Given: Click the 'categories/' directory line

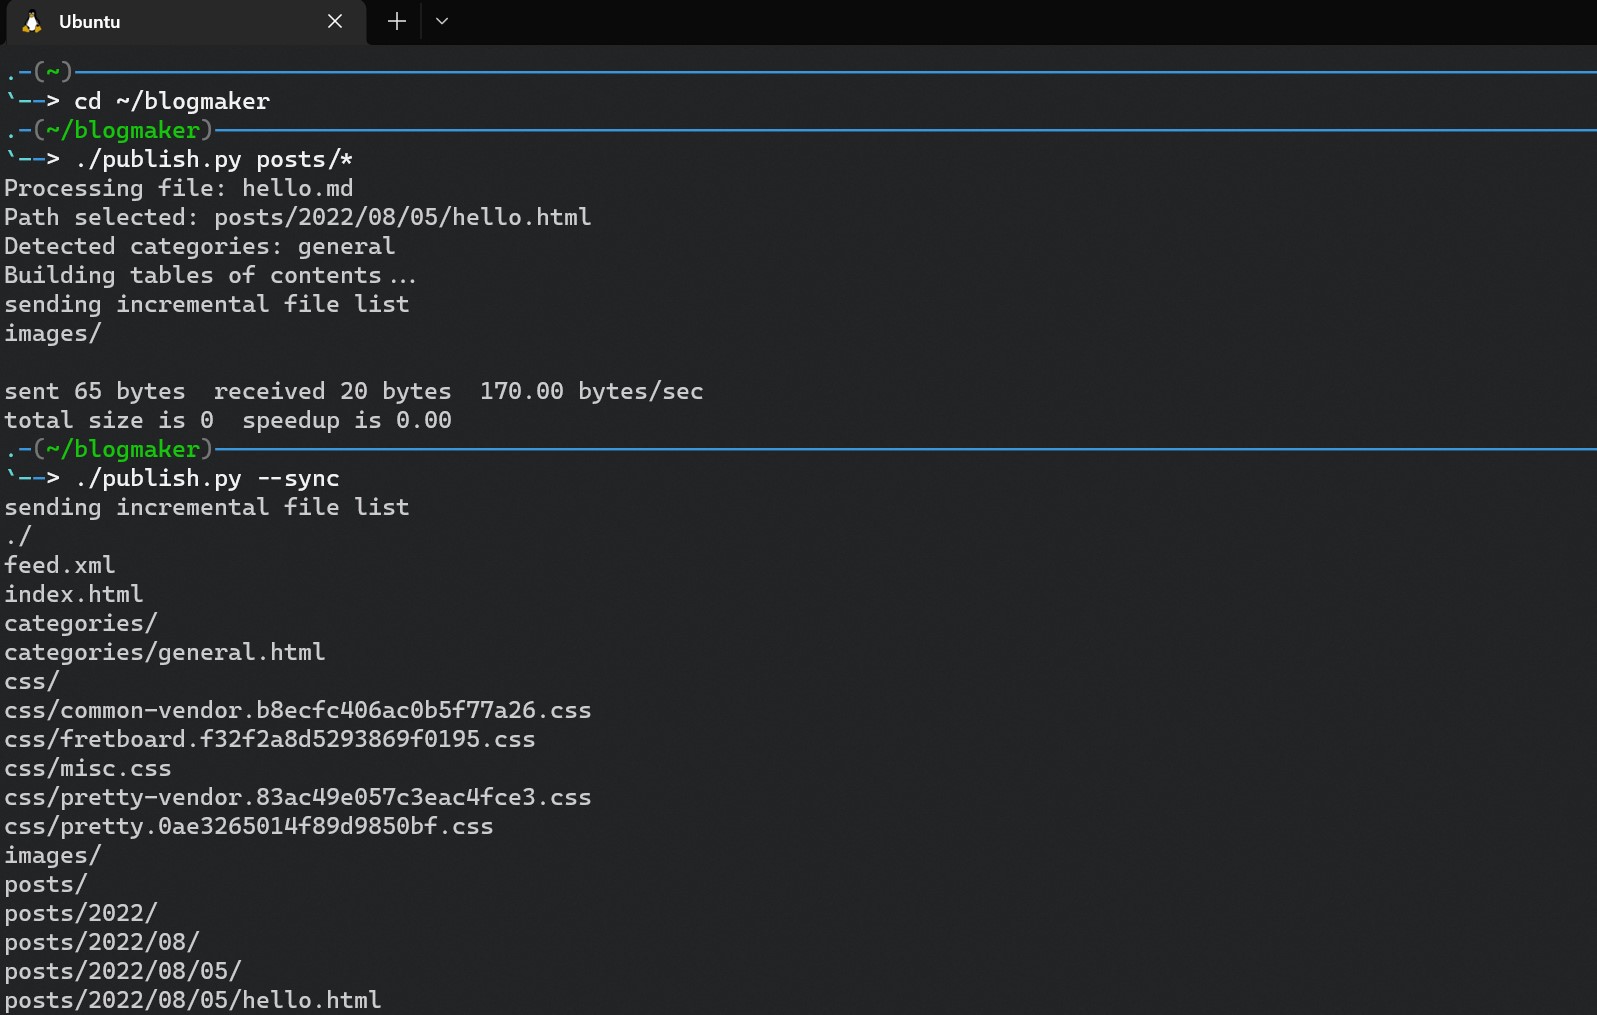Looking at the screenshot, I should click(81, 623).
